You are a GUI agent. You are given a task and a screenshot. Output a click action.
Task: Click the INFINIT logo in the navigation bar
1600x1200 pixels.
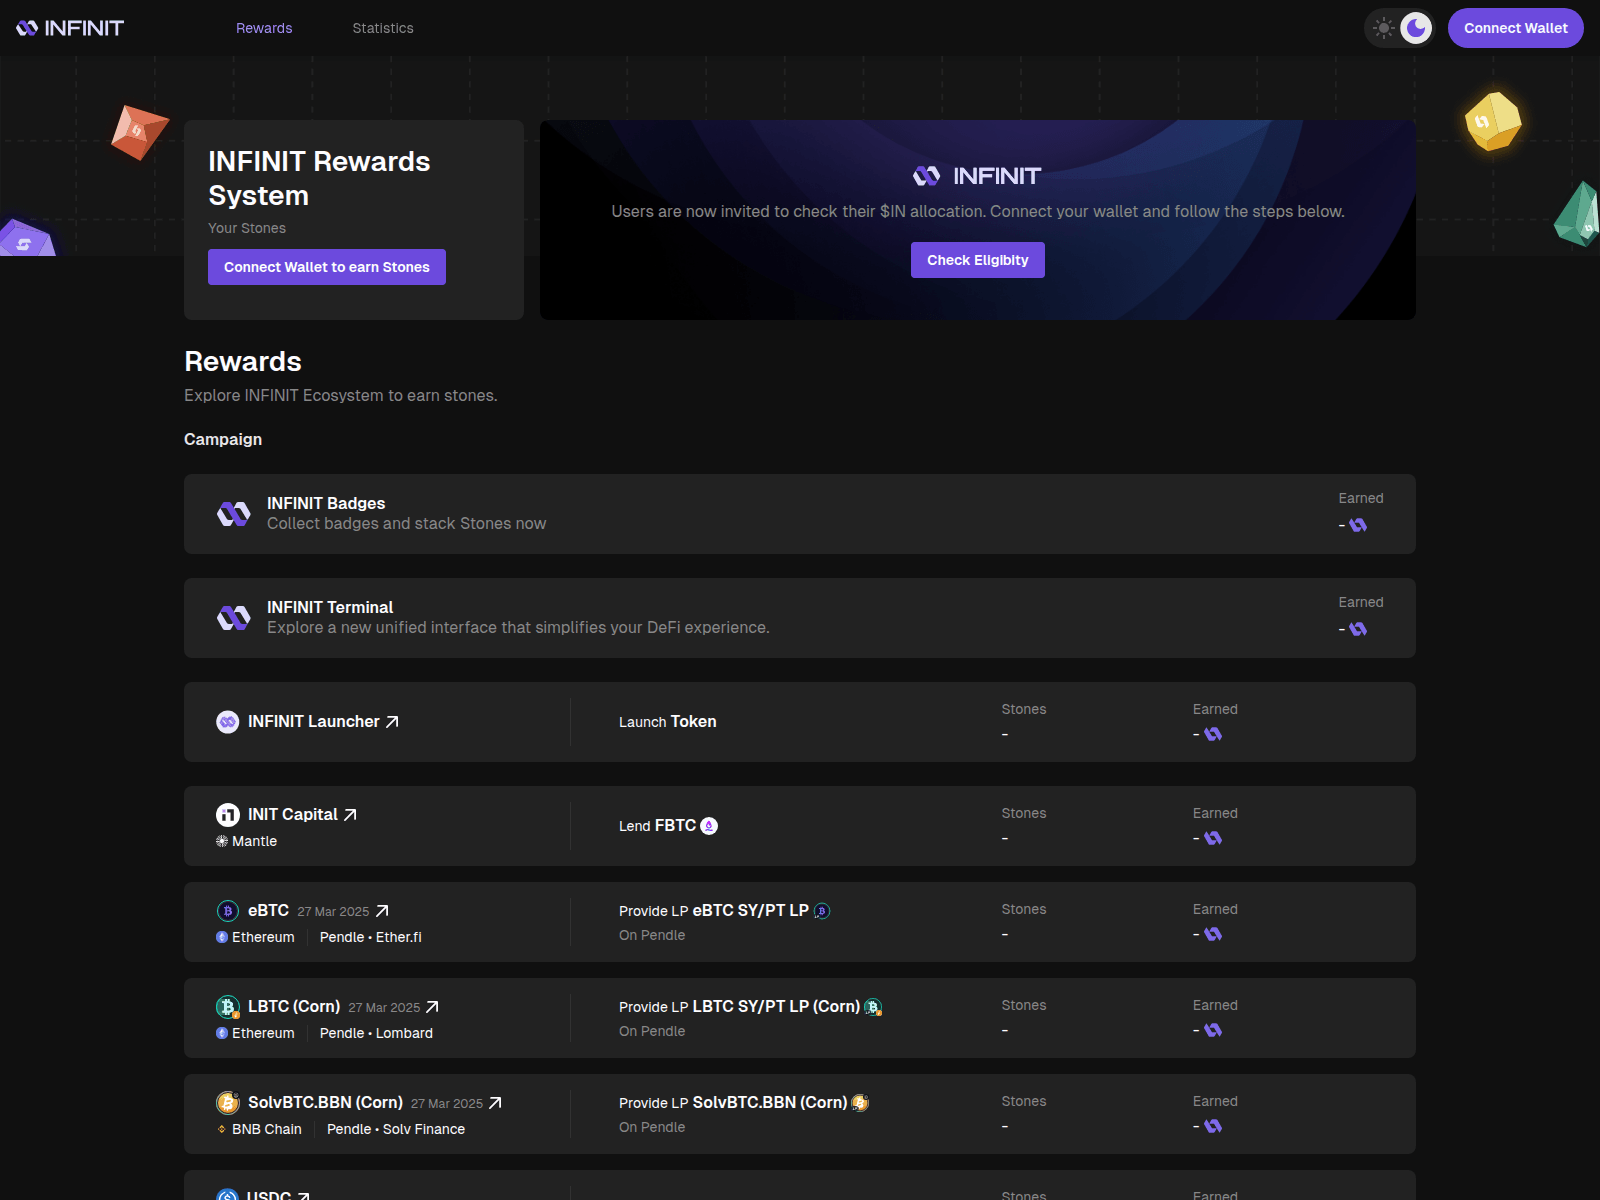(68, 27)
